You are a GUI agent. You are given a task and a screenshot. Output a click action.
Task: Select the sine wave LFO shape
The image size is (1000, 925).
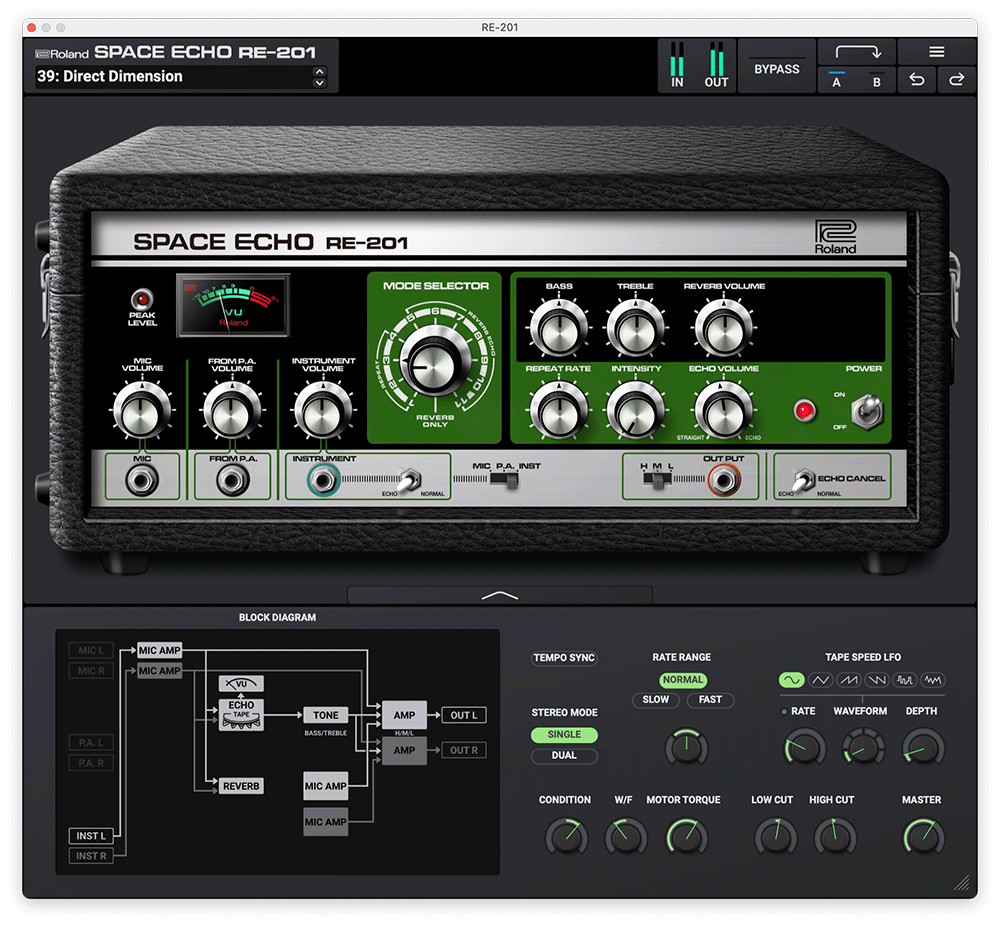[792, 680]
